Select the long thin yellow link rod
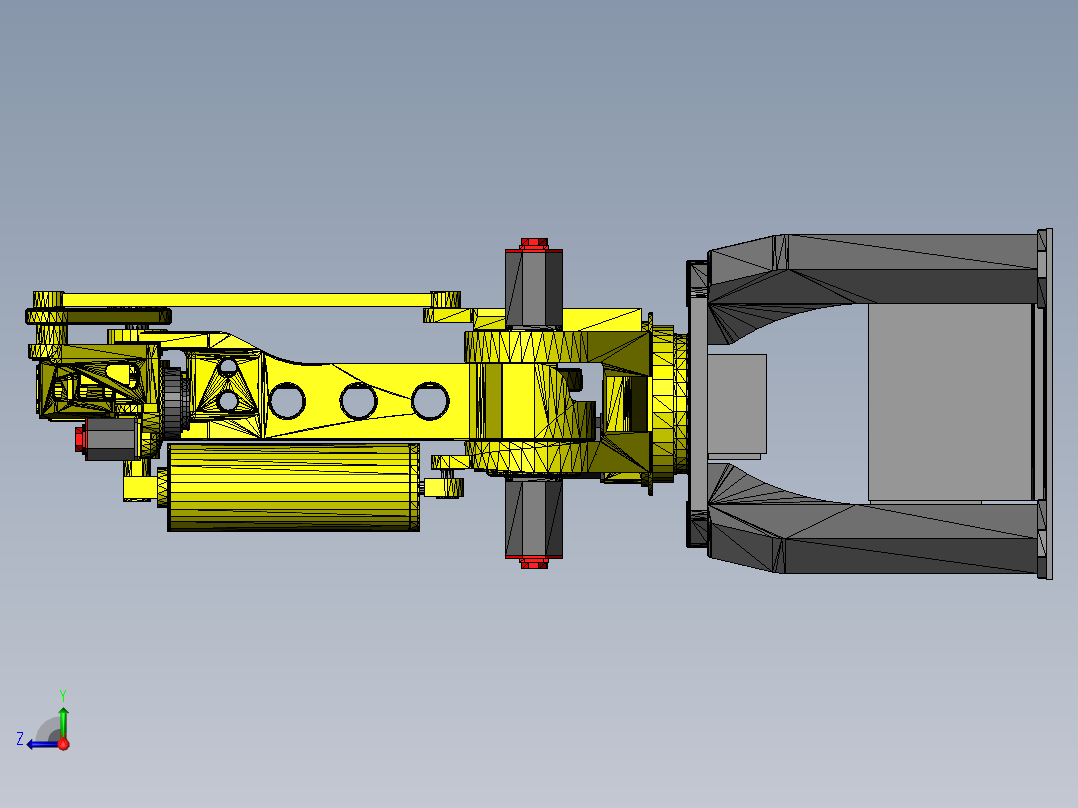The height and width of the screenshot is (808, 1078). pos(247,300)
